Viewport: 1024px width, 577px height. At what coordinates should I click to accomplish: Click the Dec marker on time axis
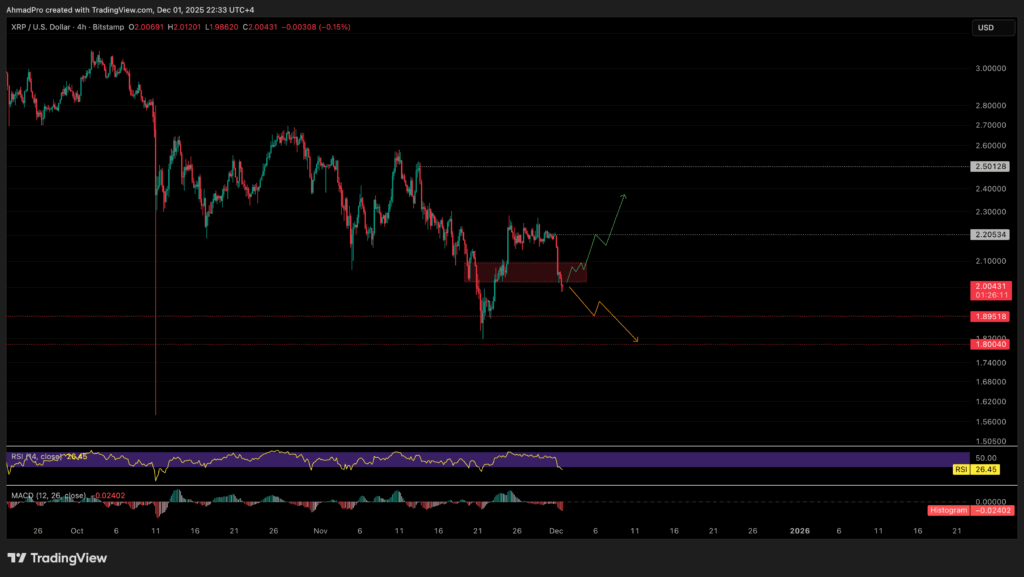556,532
